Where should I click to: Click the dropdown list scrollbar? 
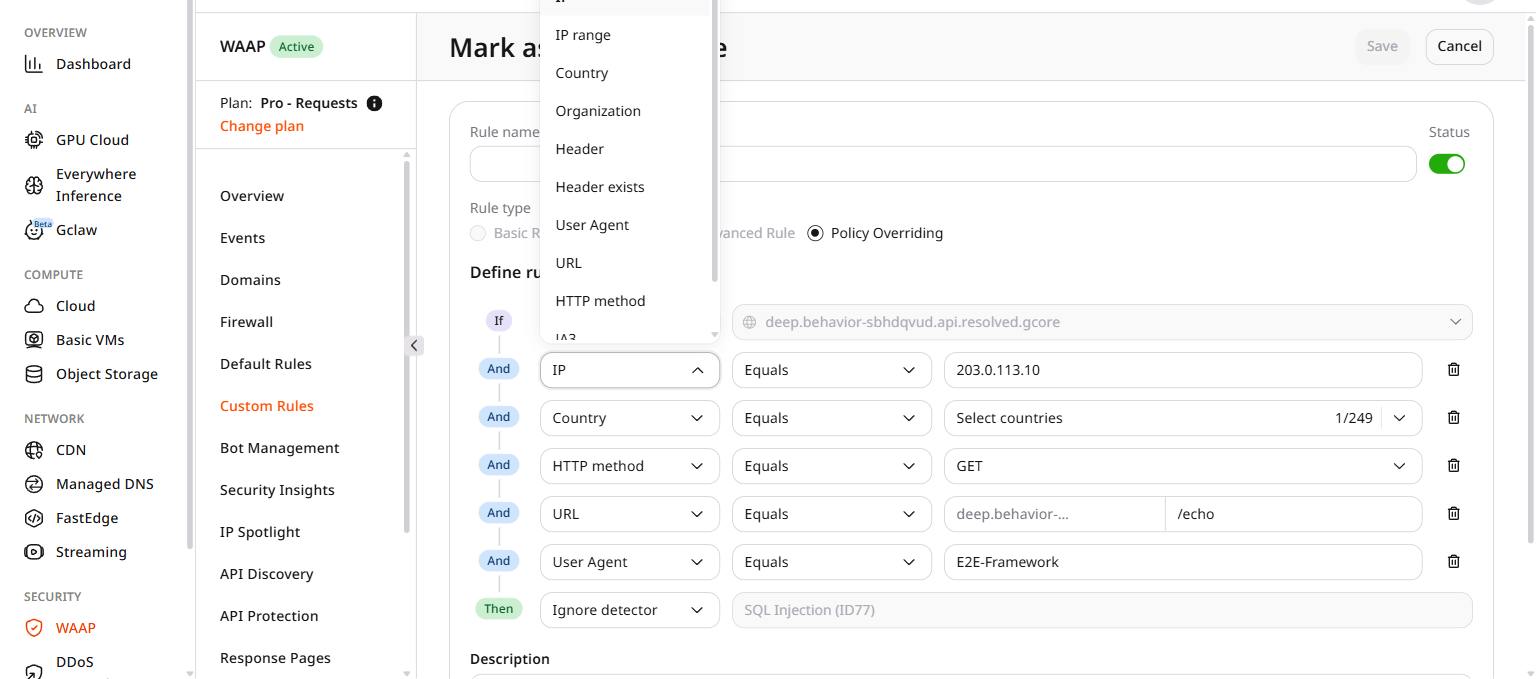point(715,140)
